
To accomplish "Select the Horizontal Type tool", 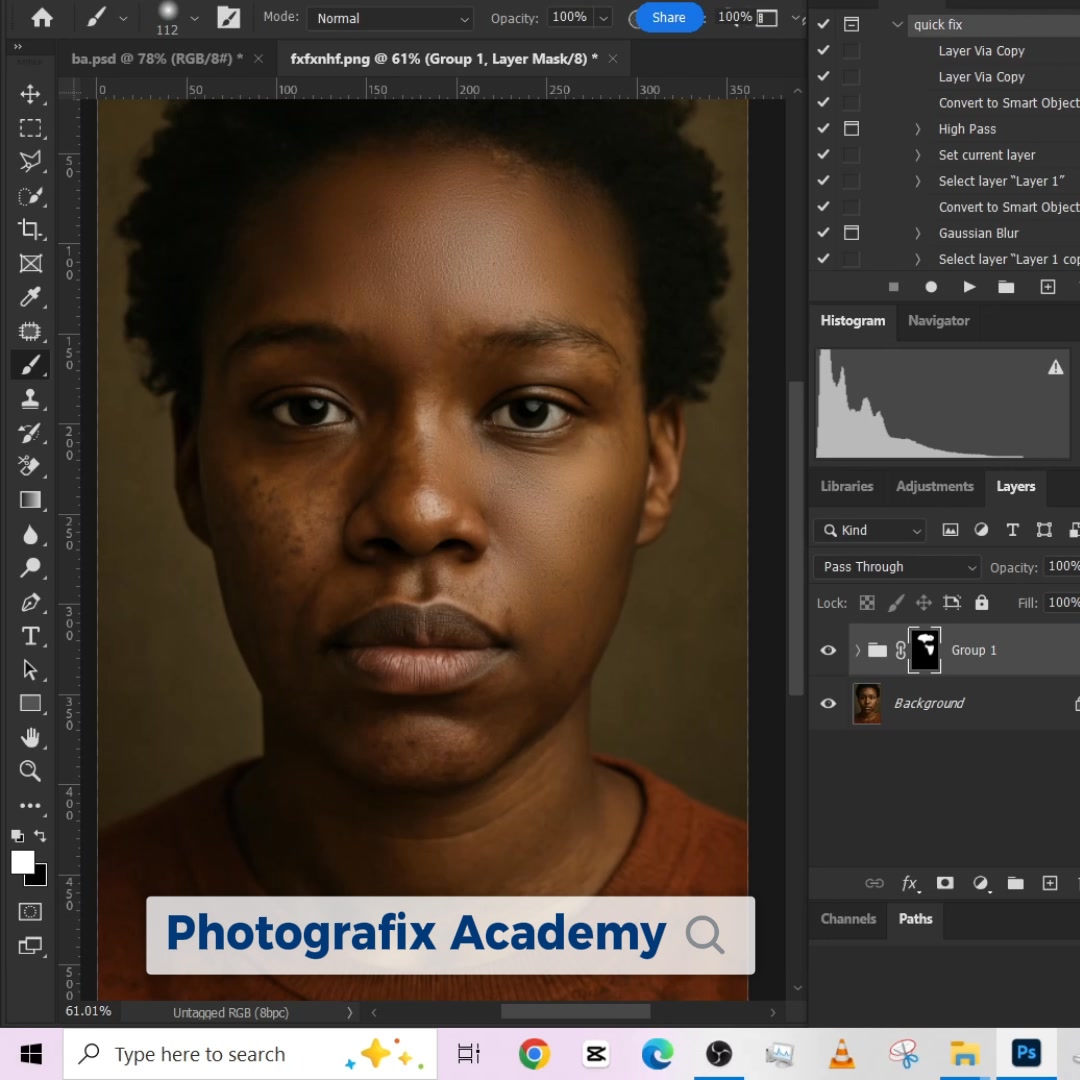I will coord(30,636).
